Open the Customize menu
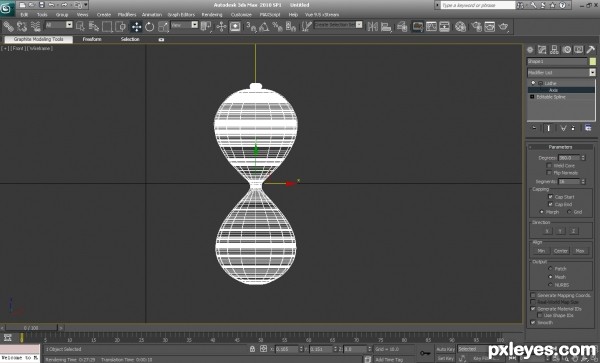 coord(241,15)
